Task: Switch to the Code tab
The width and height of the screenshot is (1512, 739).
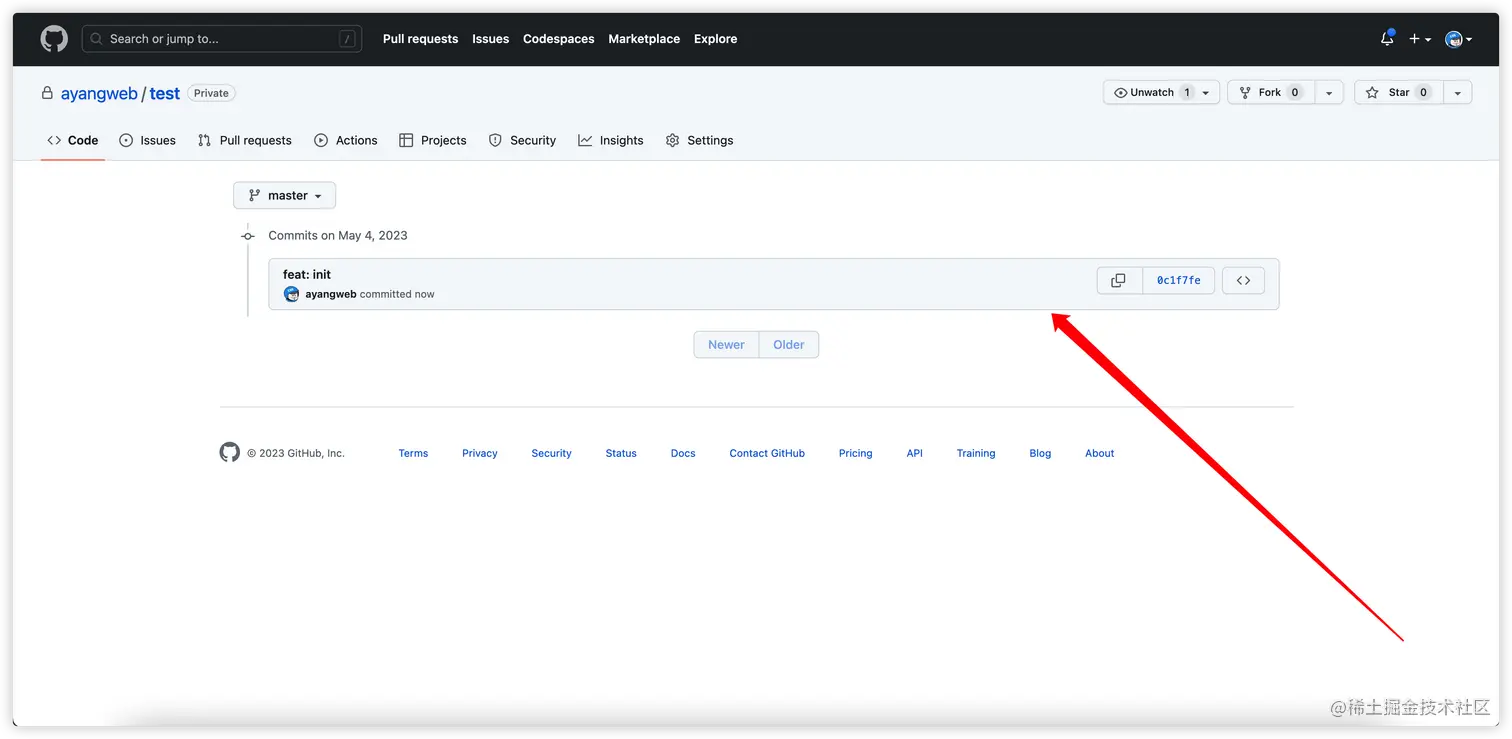Action: [73, 140]
